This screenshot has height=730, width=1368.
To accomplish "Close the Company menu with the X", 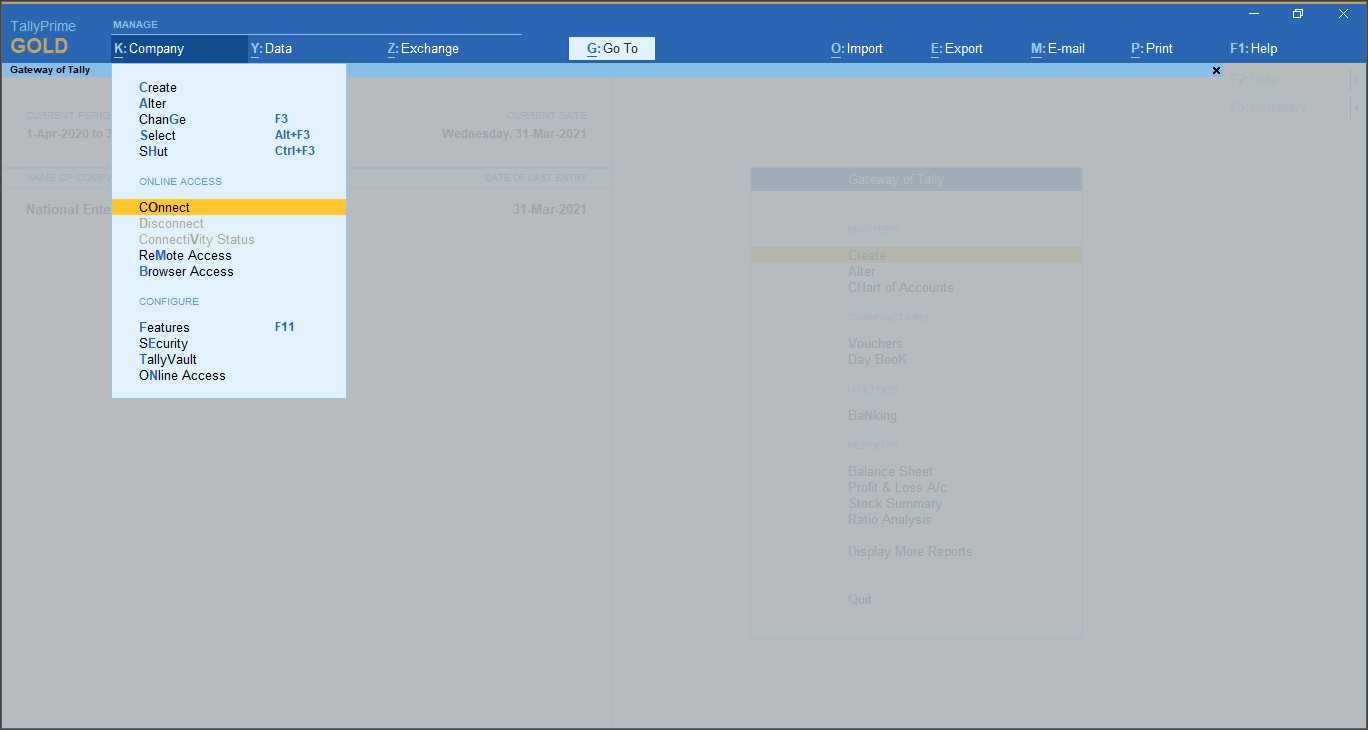I will click(x=1216, y=70).
